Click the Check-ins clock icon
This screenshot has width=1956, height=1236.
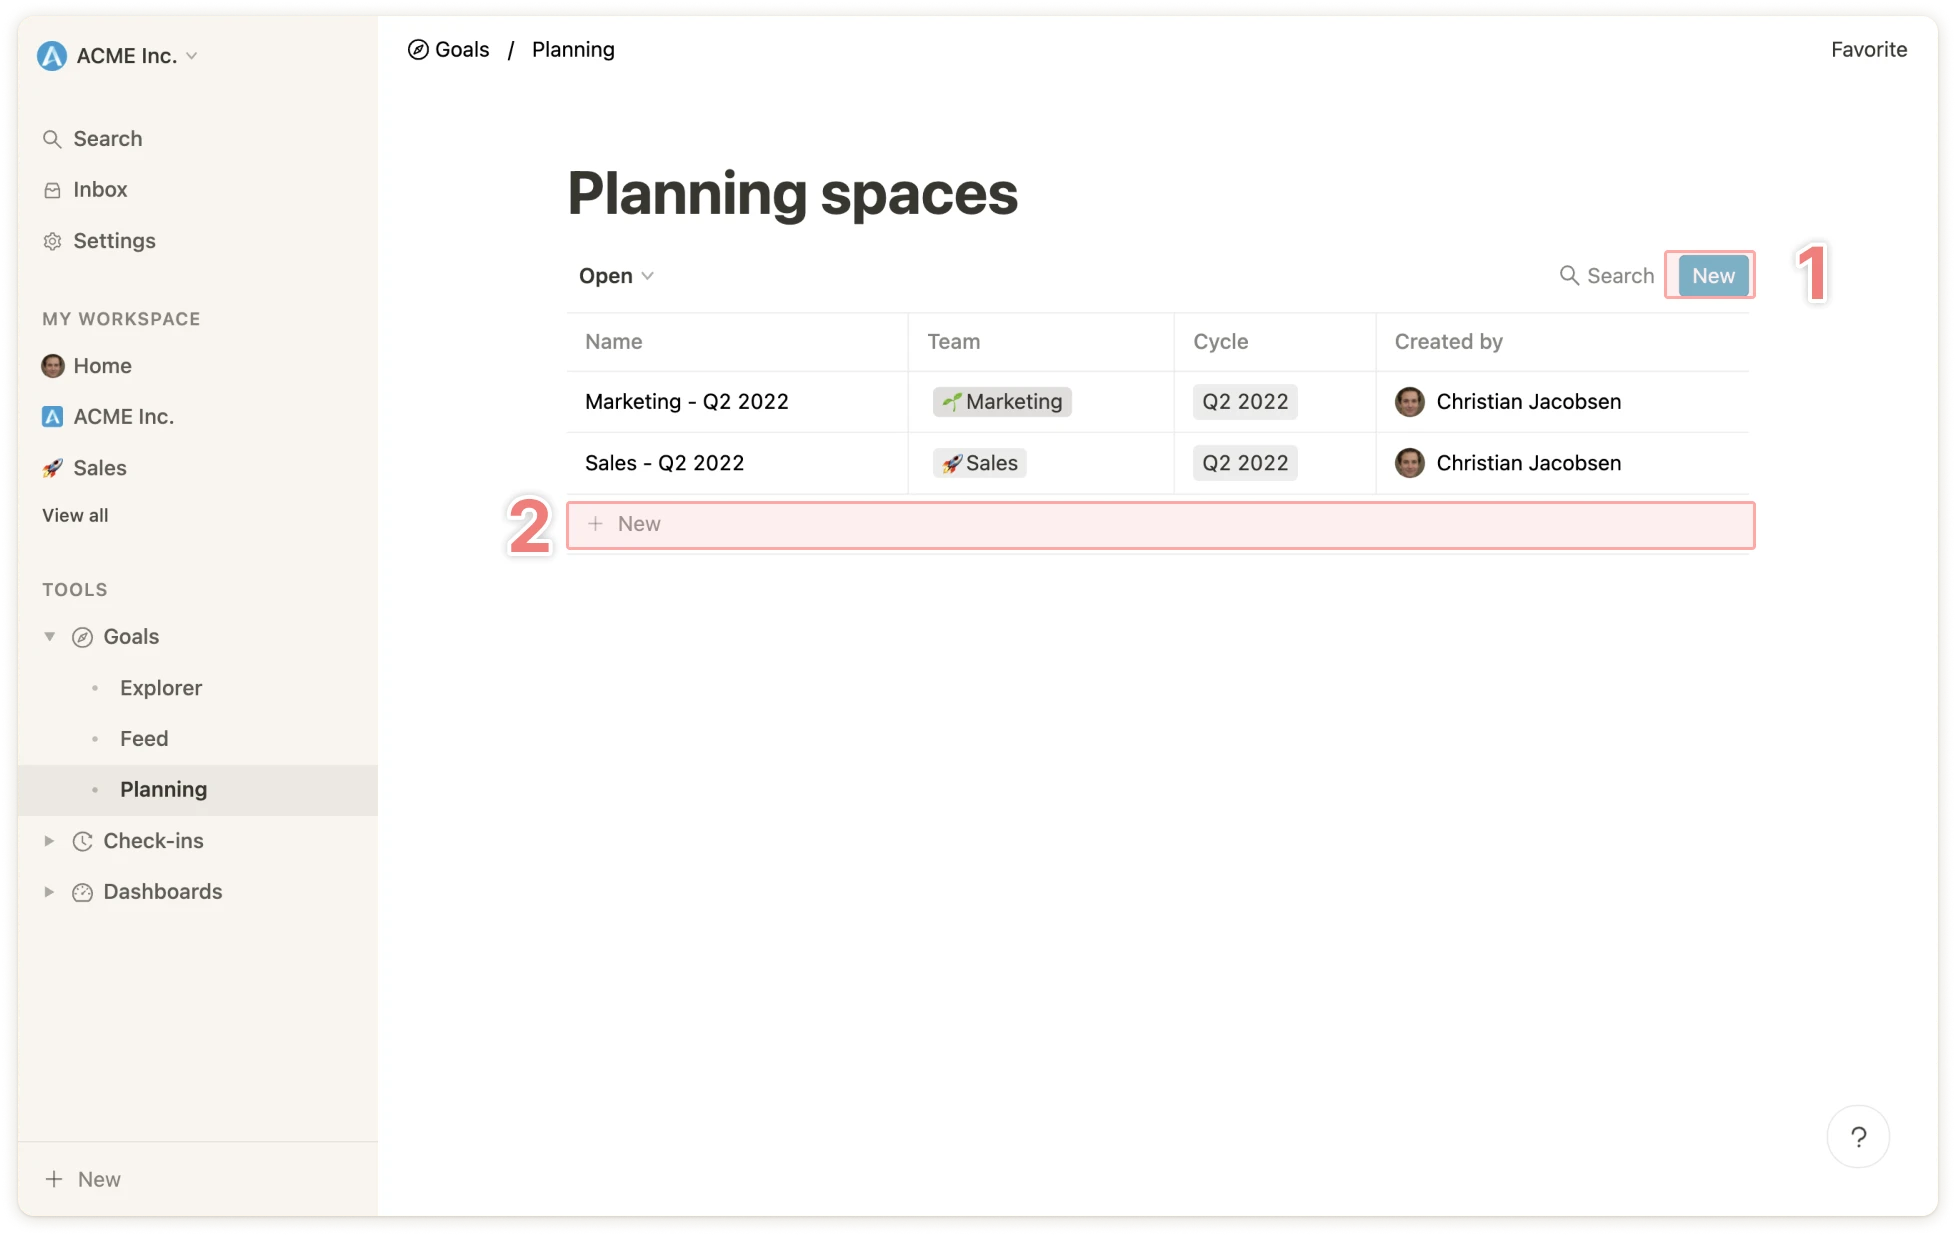point(82,841)
